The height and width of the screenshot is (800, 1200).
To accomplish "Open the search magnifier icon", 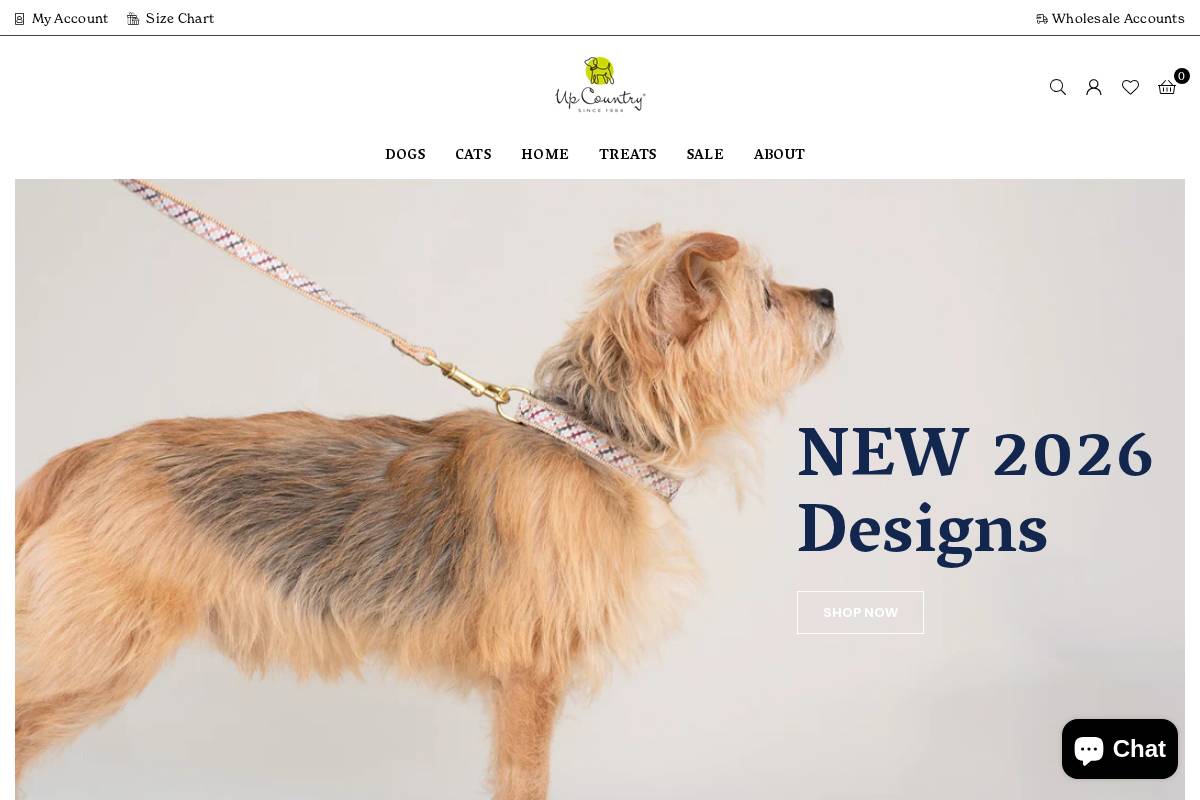I will [x=1057, y=87].
